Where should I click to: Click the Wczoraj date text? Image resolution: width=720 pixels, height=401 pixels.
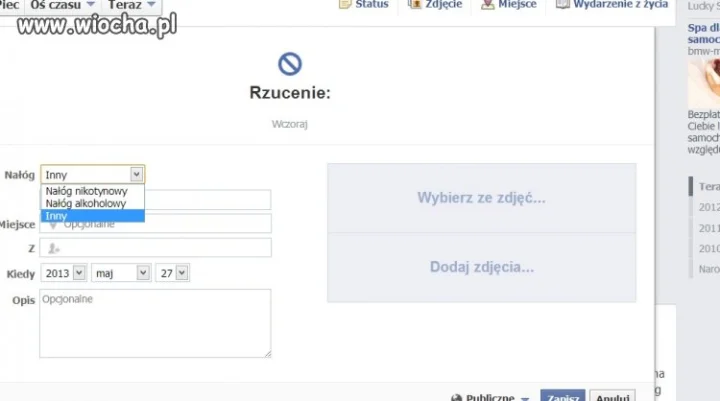click(x=289, y=124)
